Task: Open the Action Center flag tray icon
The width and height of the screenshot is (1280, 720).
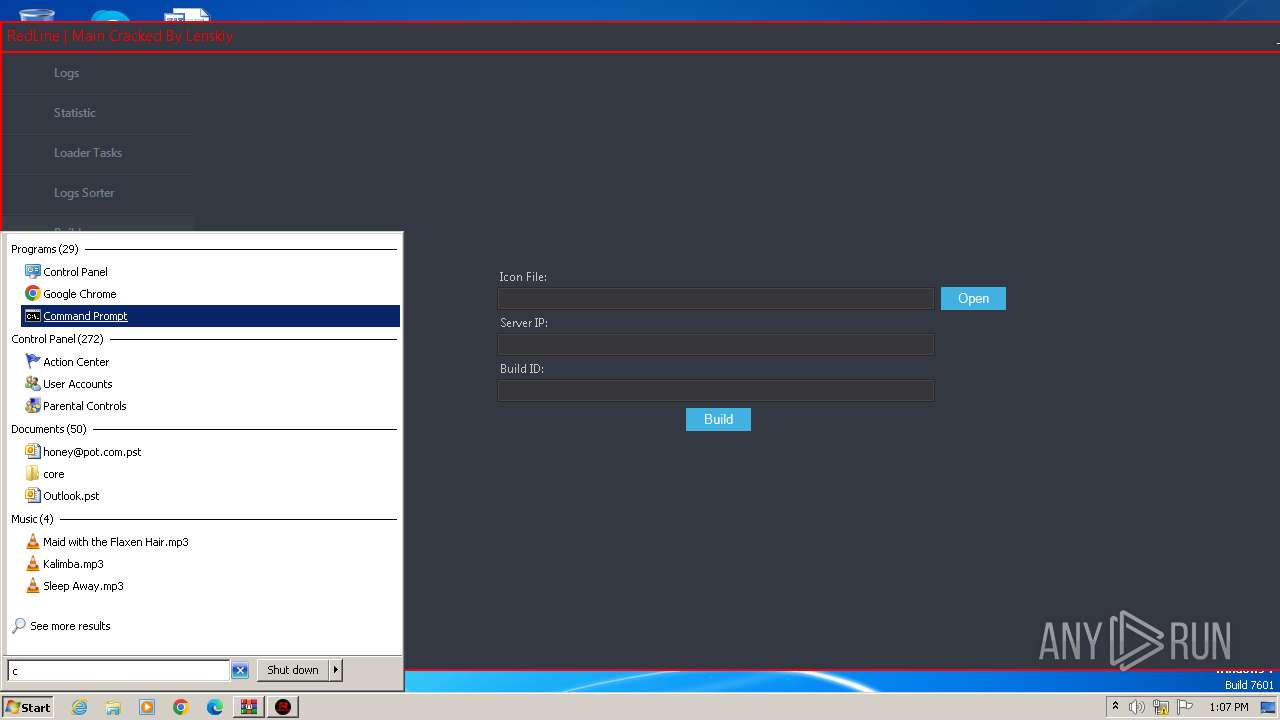Action: (x=1185, y=707)
